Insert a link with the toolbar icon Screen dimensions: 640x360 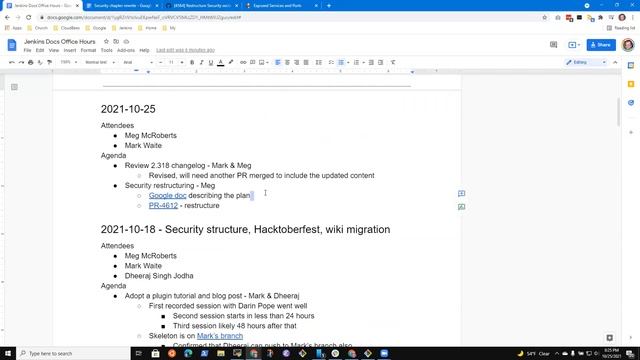(243, 62)
